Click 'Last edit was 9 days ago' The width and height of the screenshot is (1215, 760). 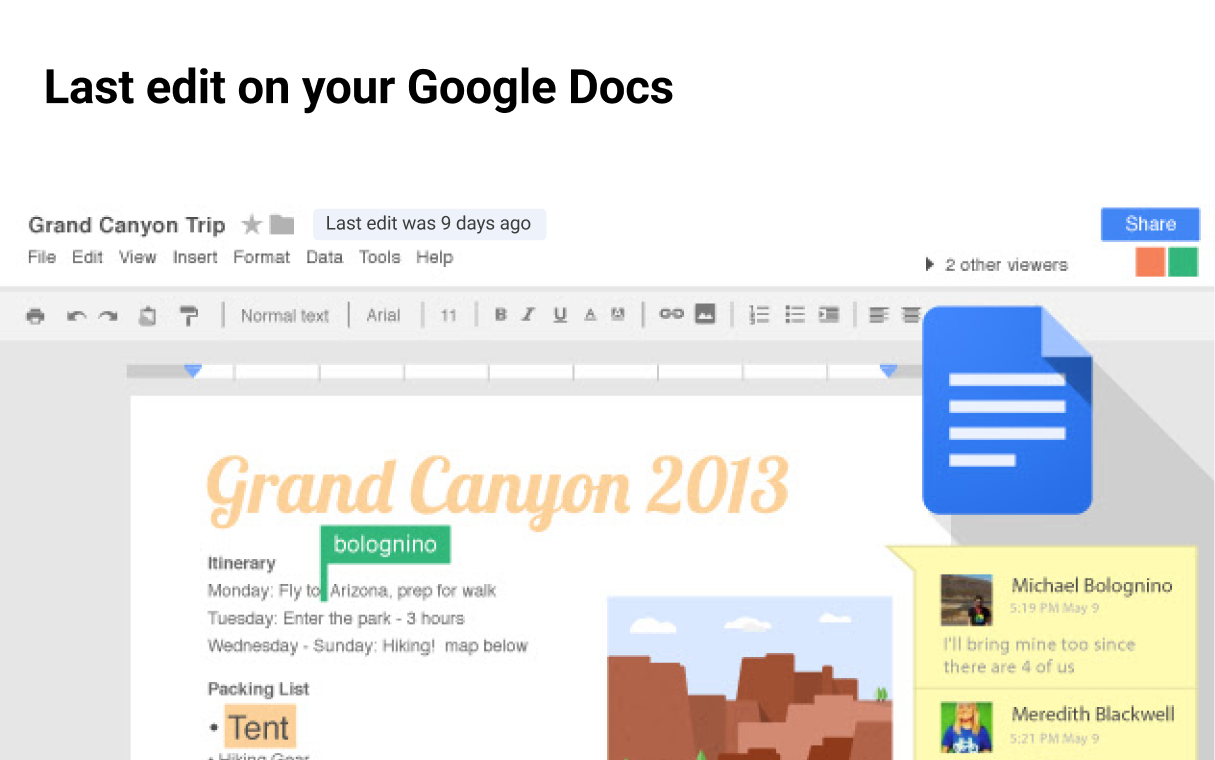(429, 224)
